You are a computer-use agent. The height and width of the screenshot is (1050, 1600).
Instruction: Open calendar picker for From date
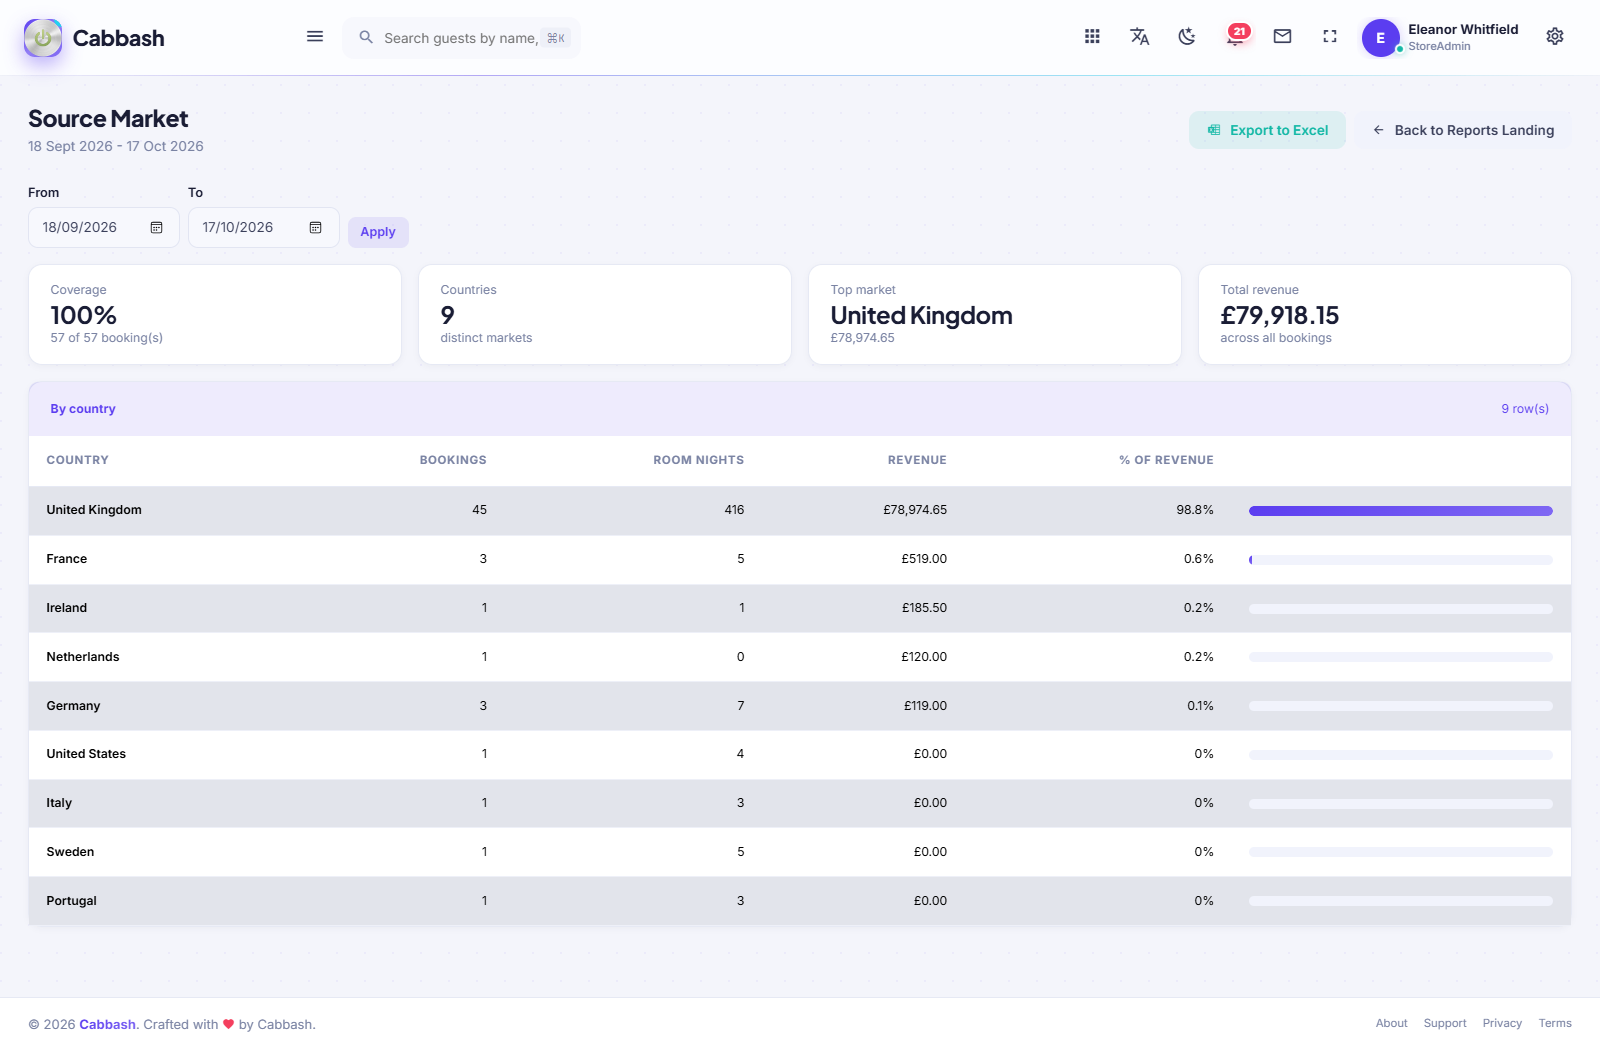[156, 228]
